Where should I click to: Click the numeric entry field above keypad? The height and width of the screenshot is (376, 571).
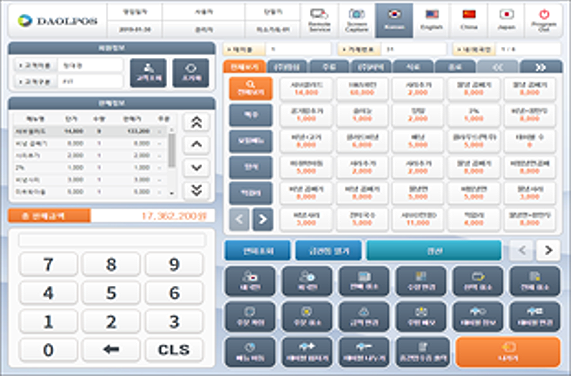coord(113,241)
